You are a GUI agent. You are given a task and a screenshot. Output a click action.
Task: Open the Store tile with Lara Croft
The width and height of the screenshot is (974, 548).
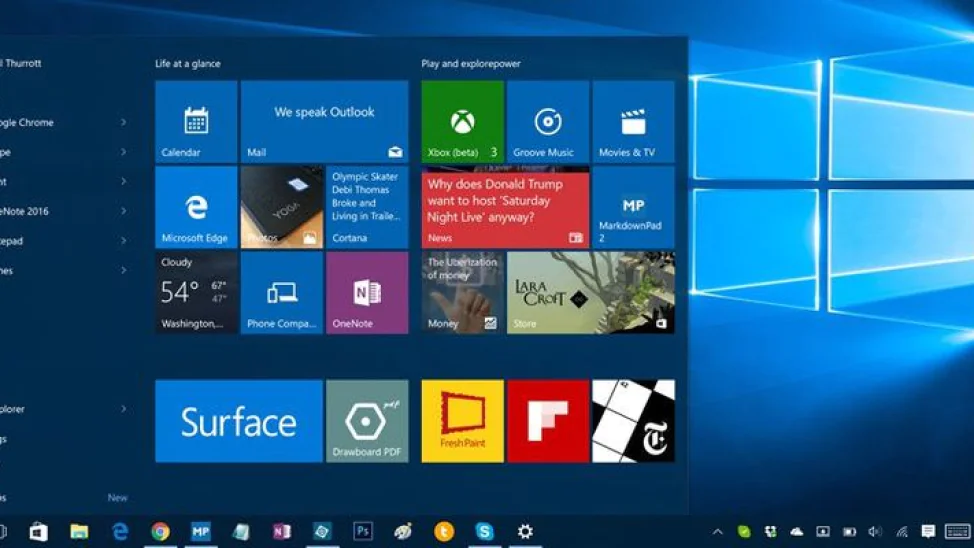tap(591, 293)
